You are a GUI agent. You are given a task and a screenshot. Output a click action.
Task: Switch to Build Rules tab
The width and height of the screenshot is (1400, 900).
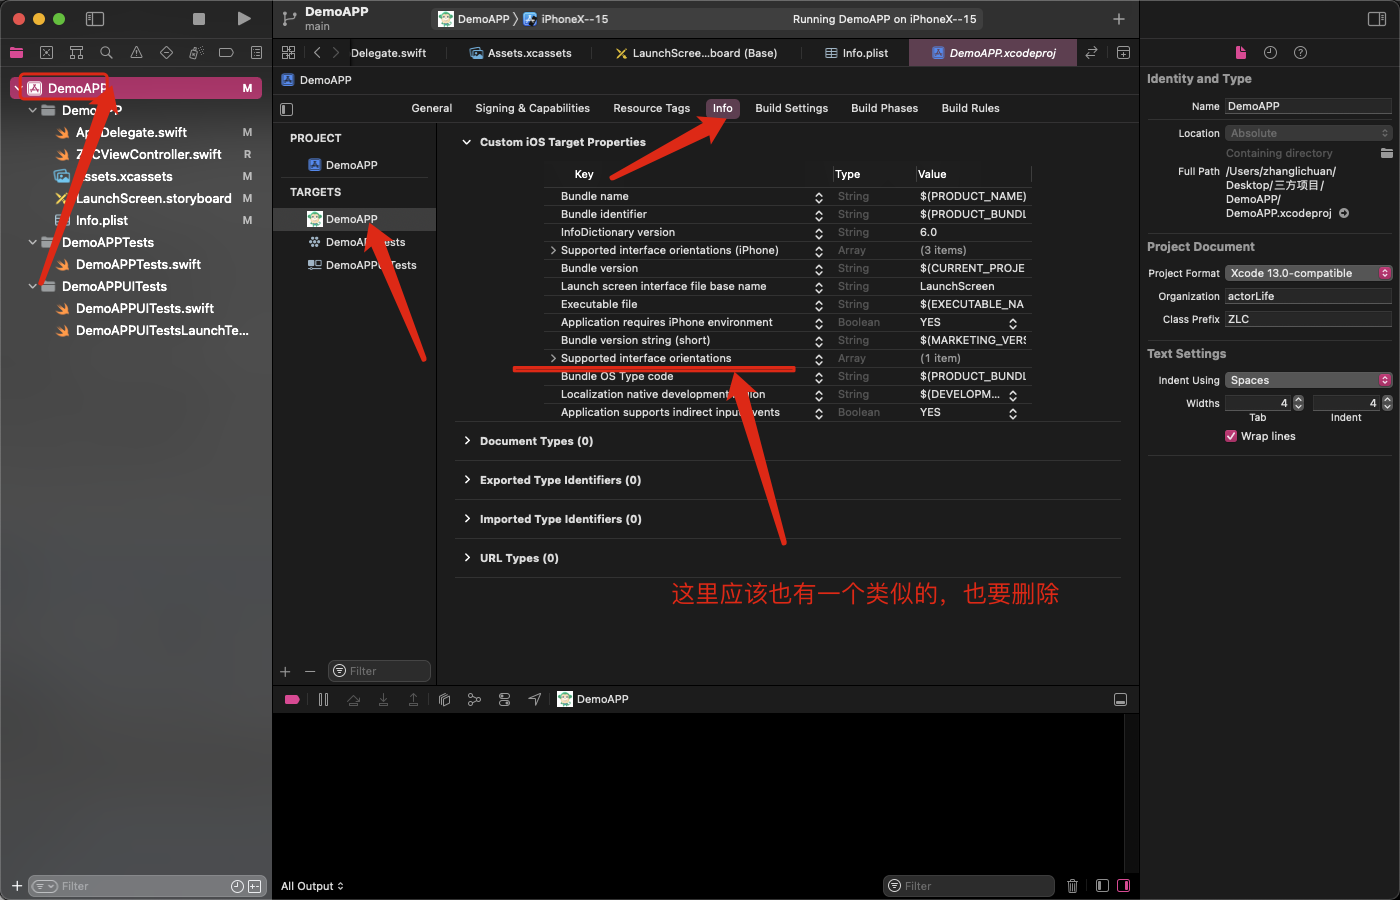[970, 108]
